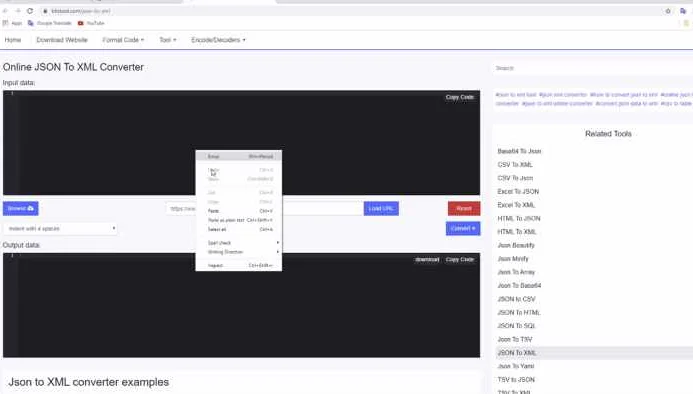Expand the Encode/Decoders dropdown menu
Image resolution: width=693 pixels, height=394 pixels.
click(218, 40)
